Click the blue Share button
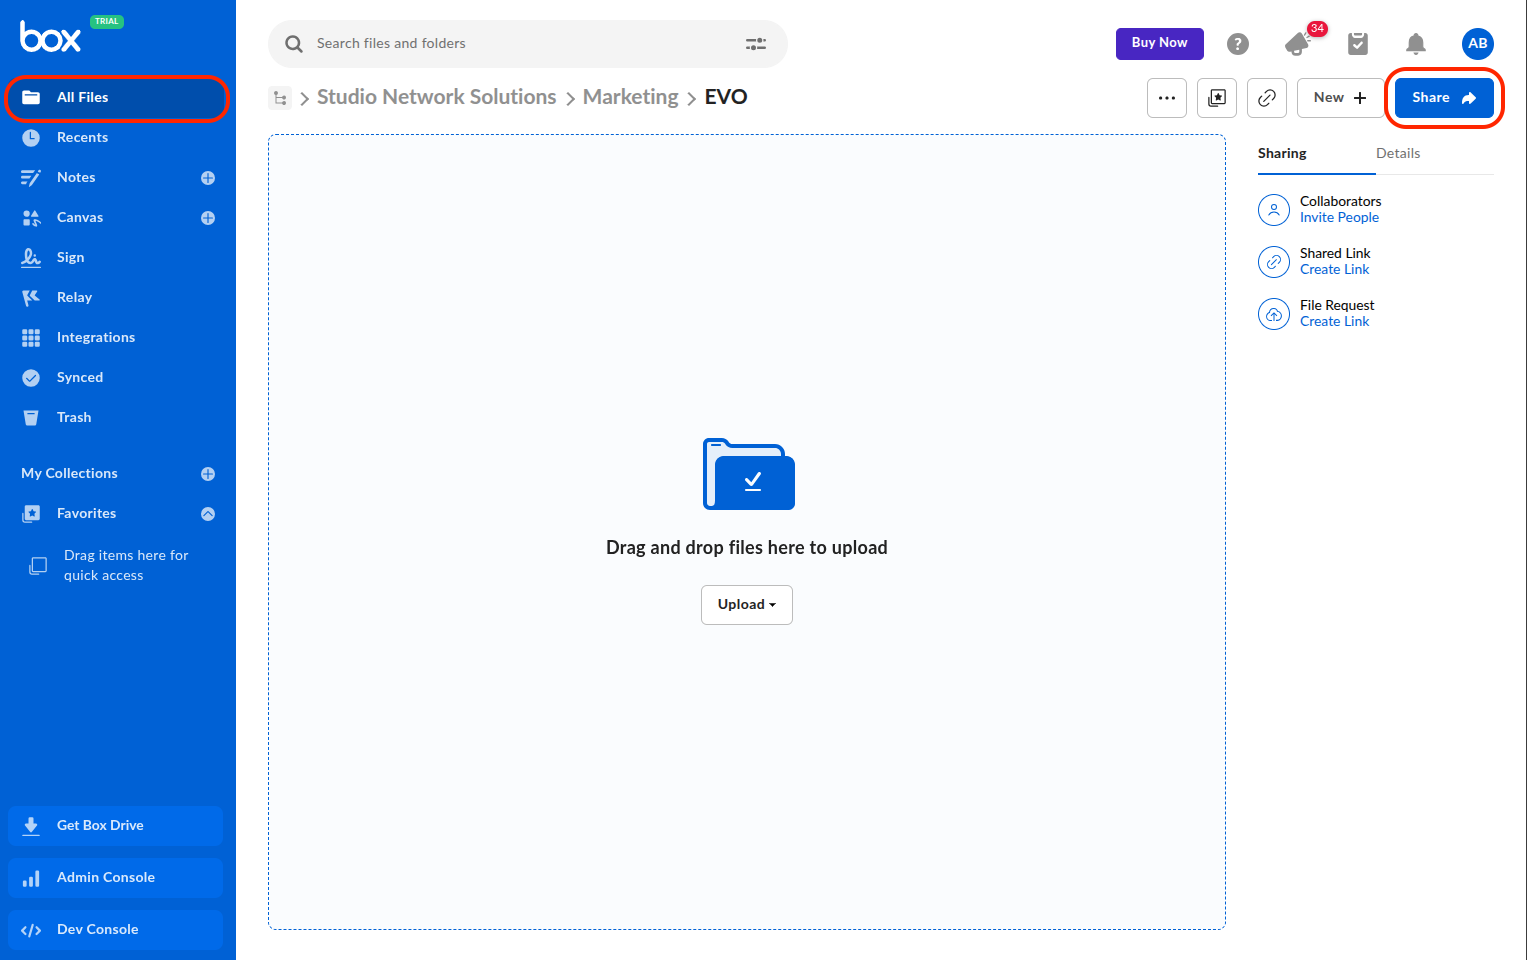The width and height of the screenshot is (1527, 960). coord(1444,98)
